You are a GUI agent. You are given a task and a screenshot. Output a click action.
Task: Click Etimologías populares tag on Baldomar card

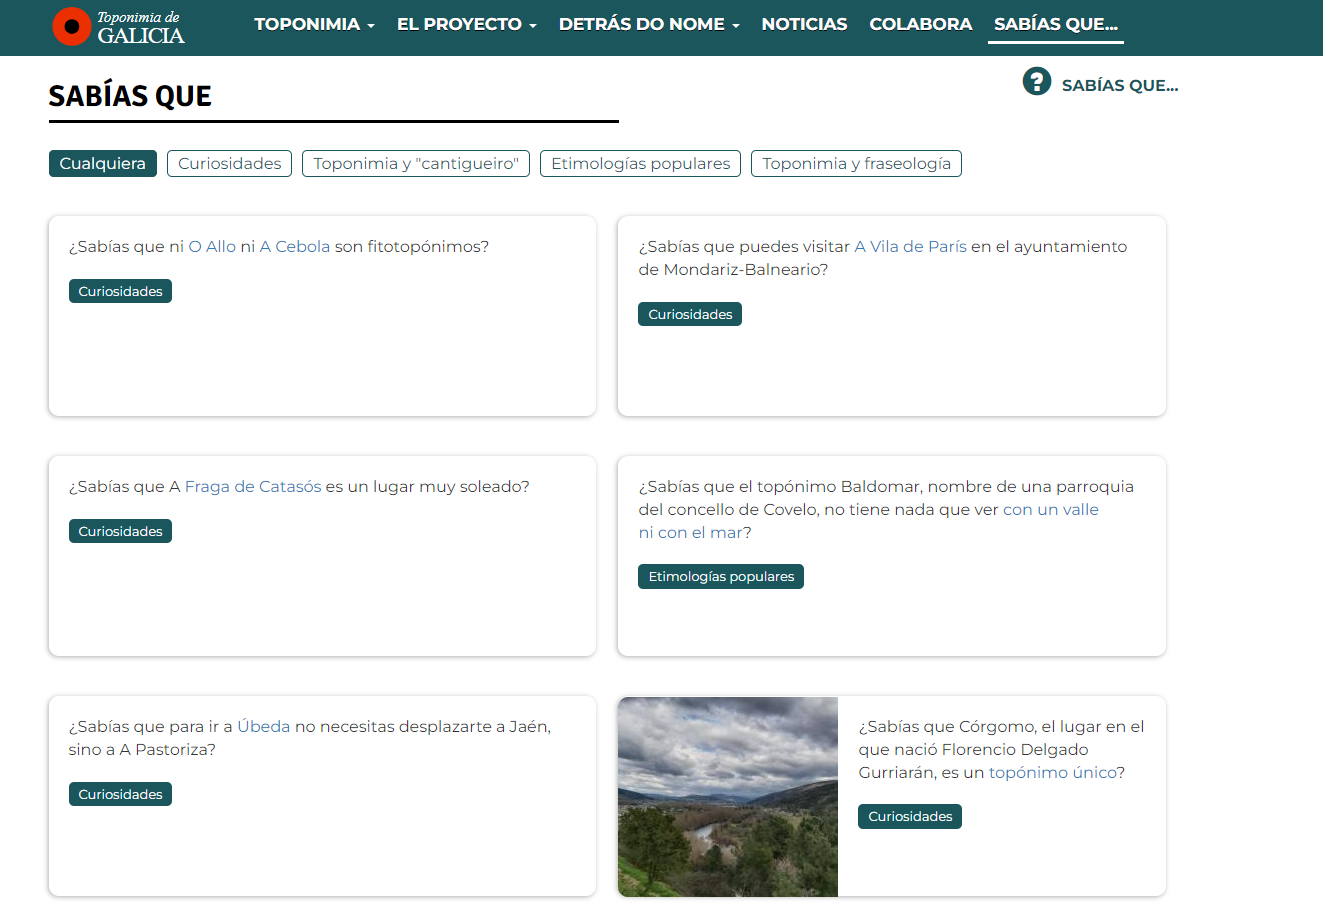click(721, 577)
